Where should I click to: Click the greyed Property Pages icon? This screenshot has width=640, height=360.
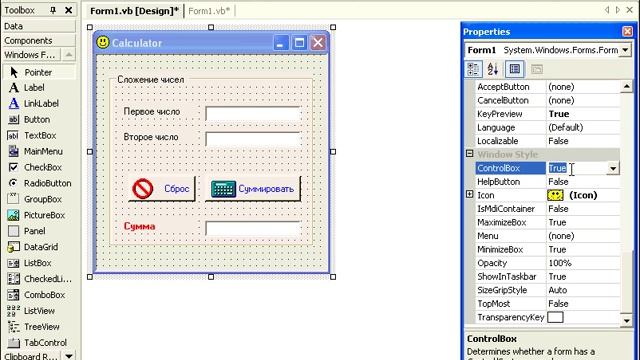coord(537,69)
